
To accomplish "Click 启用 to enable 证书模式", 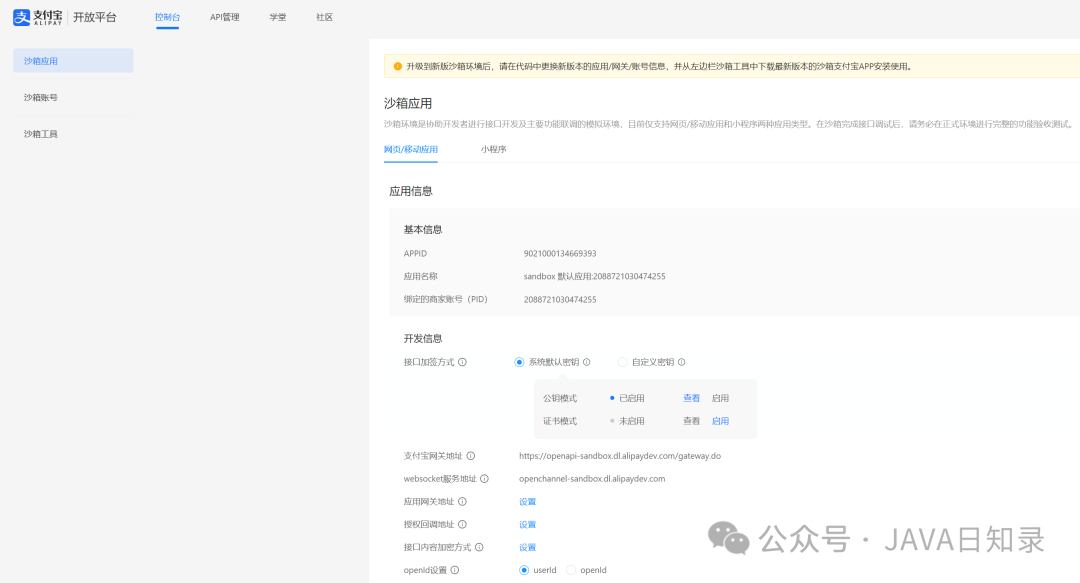I will (720, 421).
